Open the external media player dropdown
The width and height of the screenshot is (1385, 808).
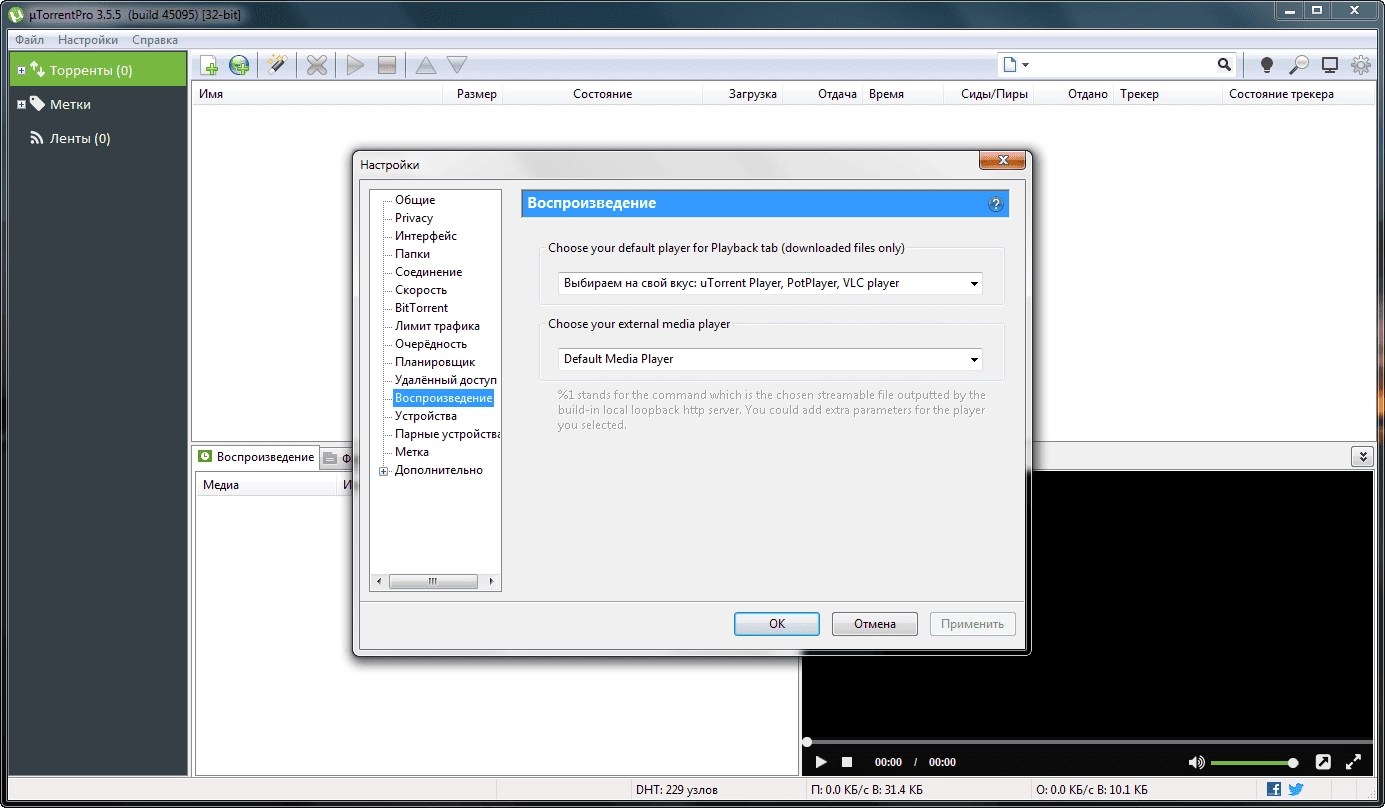click(770, 359)
